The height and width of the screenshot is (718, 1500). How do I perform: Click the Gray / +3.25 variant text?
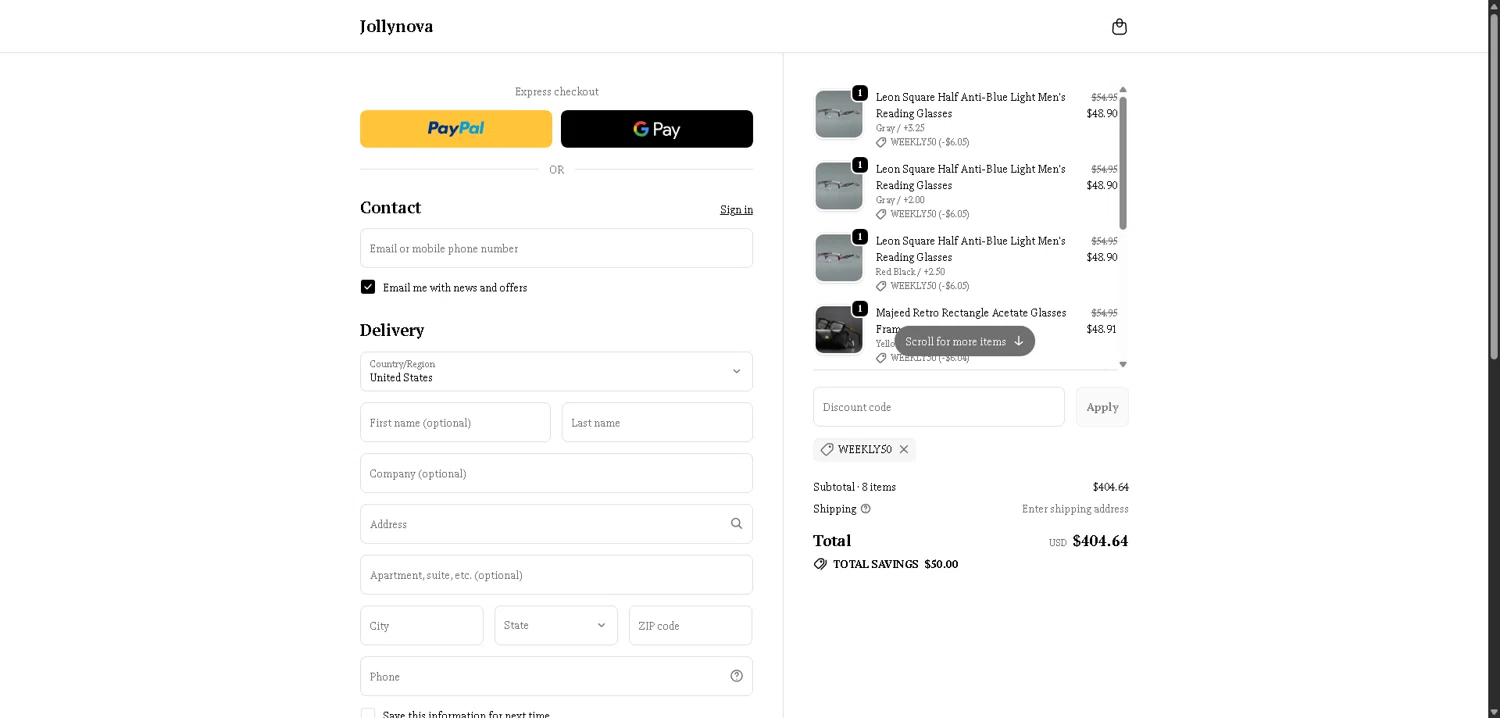point(900,128)
